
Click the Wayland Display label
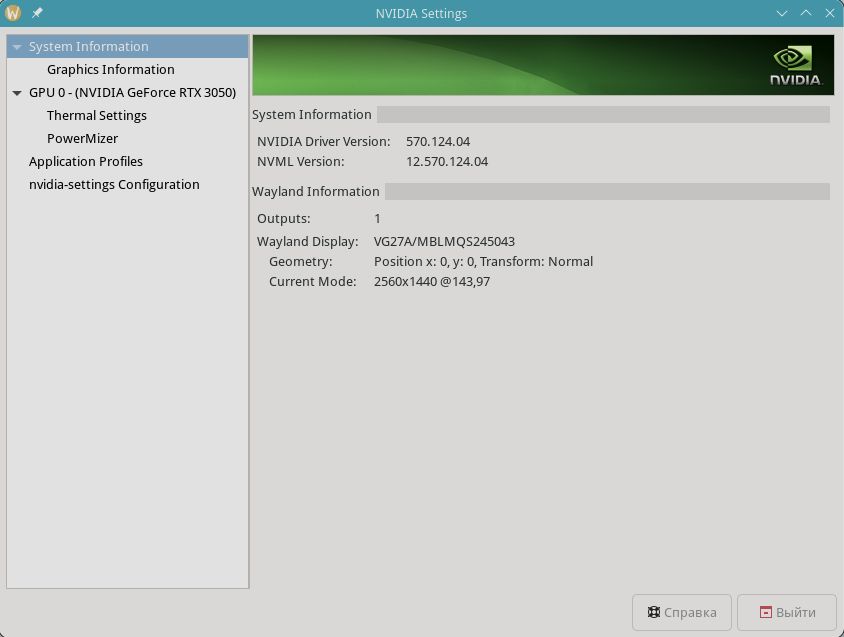(307, 241)
